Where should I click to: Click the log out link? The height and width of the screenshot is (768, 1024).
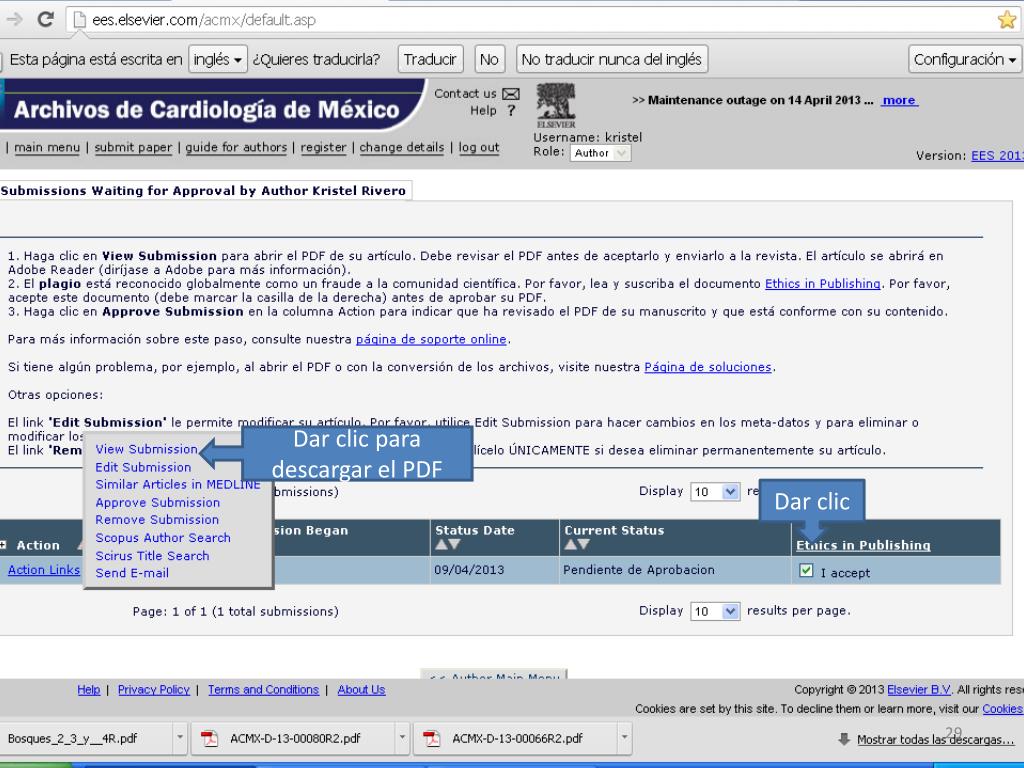(x=479, y=148)
